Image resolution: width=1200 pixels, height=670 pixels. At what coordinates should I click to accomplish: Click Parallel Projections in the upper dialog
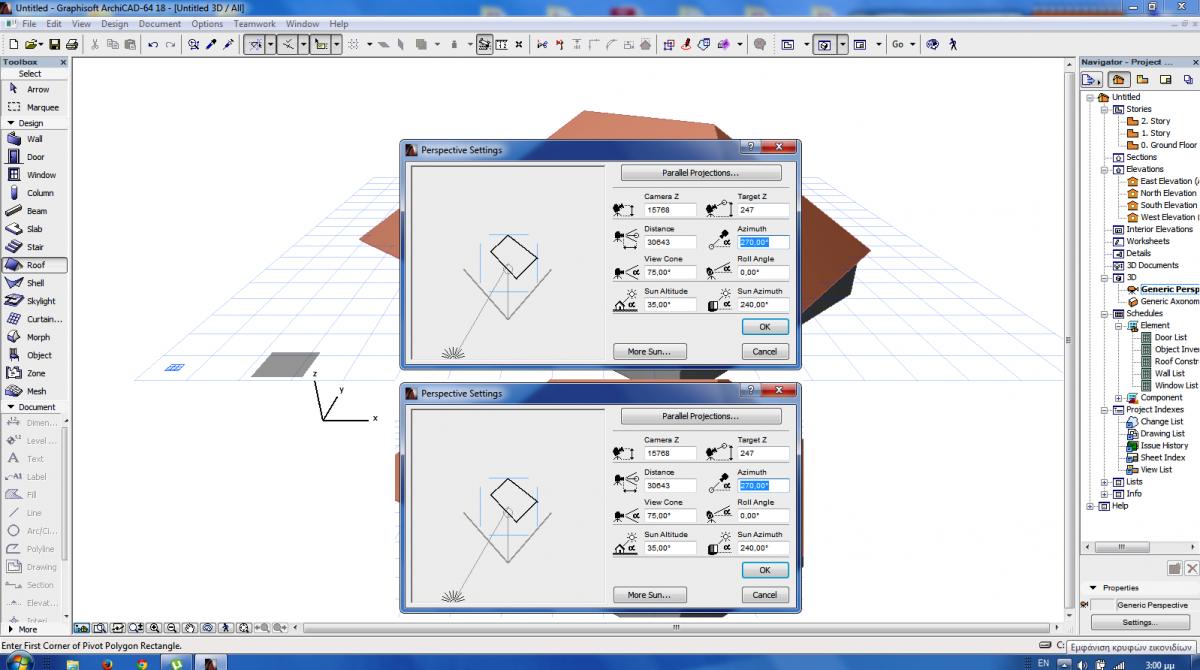tap(700, 172)
